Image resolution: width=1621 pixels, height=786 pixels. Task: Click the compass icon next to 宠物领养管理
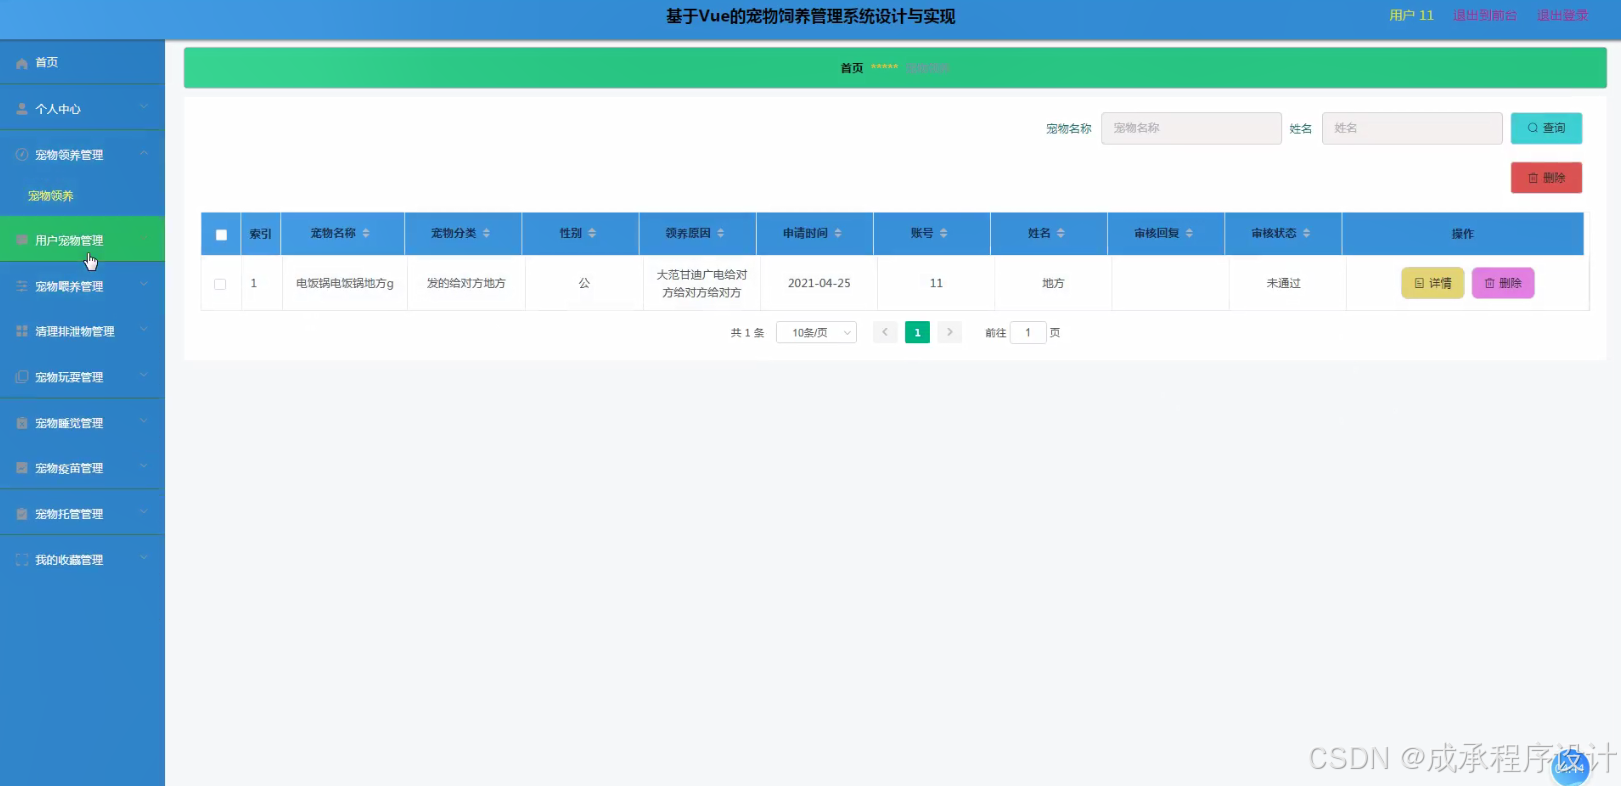[22, 155]
